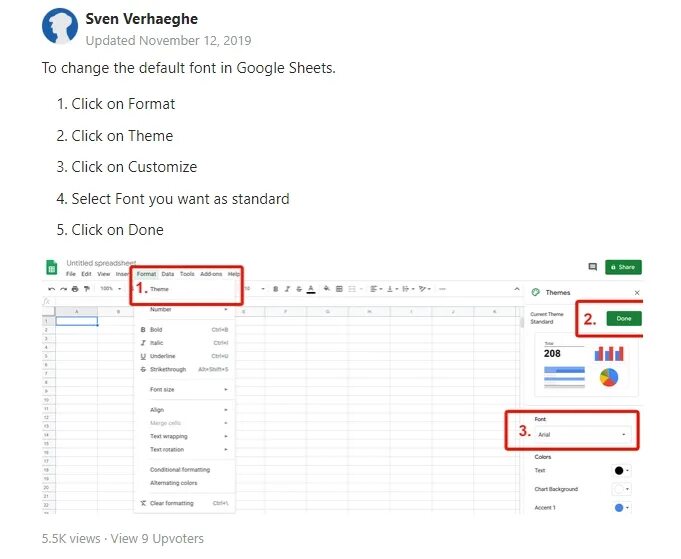Collapse the header with the caret icon
This screenshot has height=559, width=681.
(516, 289)
